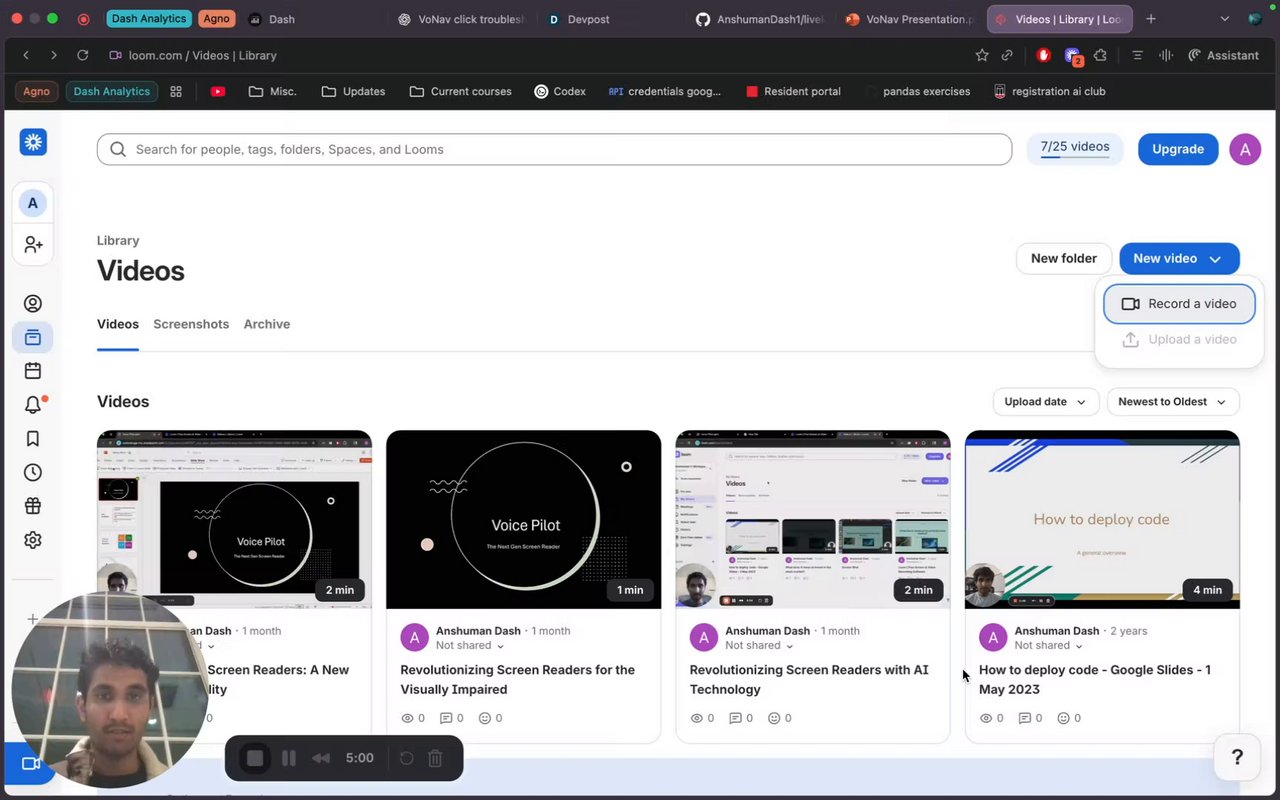Open the Upload date sort dropdown

pyautogui.click(x=1045, y=402)
